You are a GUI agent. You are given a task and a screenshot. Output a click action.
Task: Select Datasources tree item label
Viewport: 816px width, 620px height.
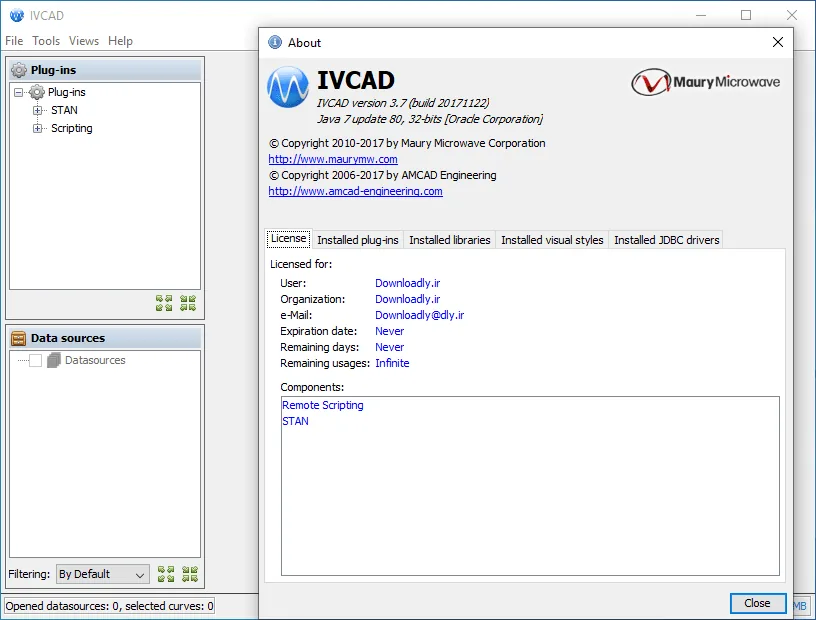coord(95,360)
